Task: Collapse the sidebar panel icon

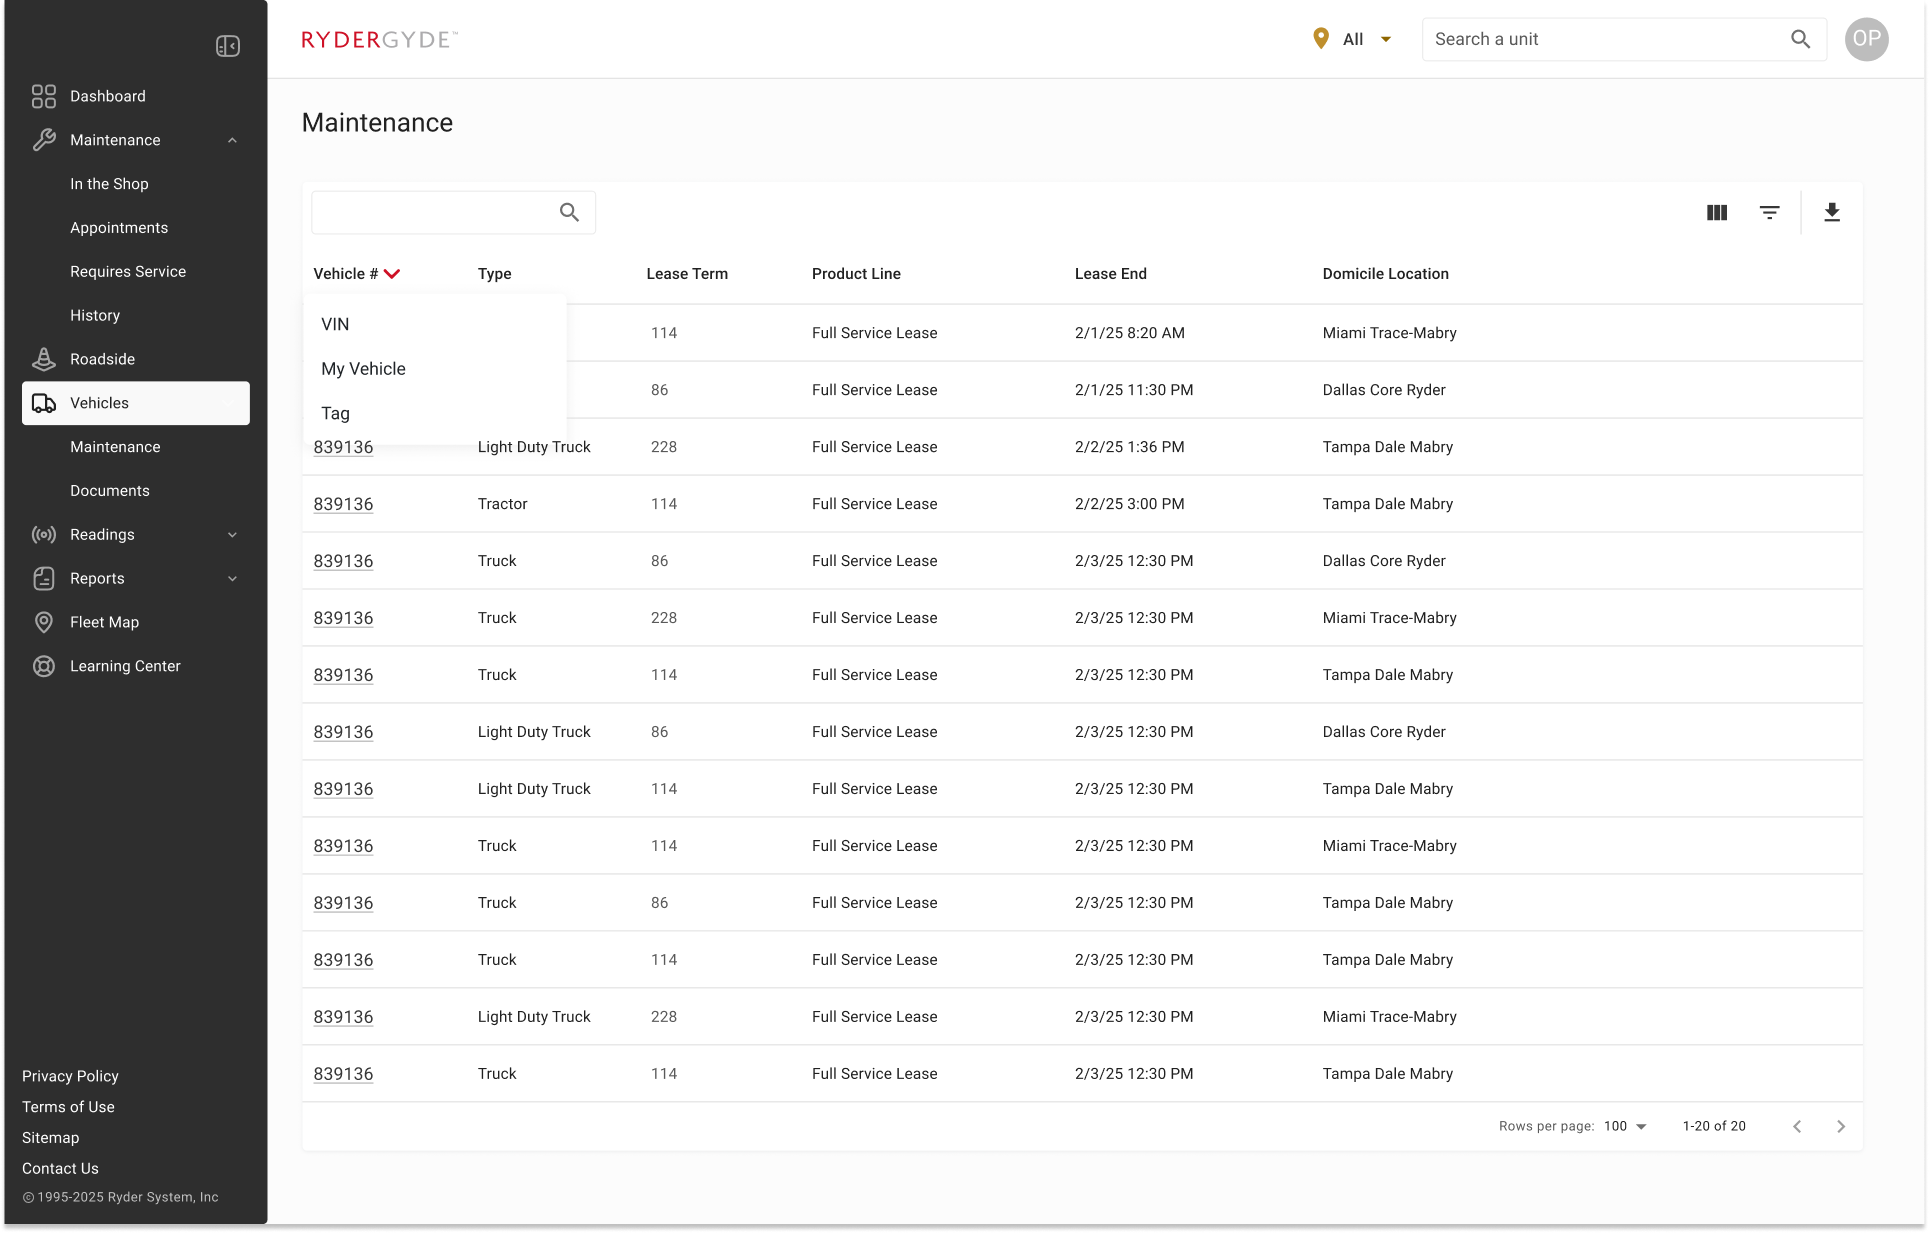Action: click(x=227, y=46)
